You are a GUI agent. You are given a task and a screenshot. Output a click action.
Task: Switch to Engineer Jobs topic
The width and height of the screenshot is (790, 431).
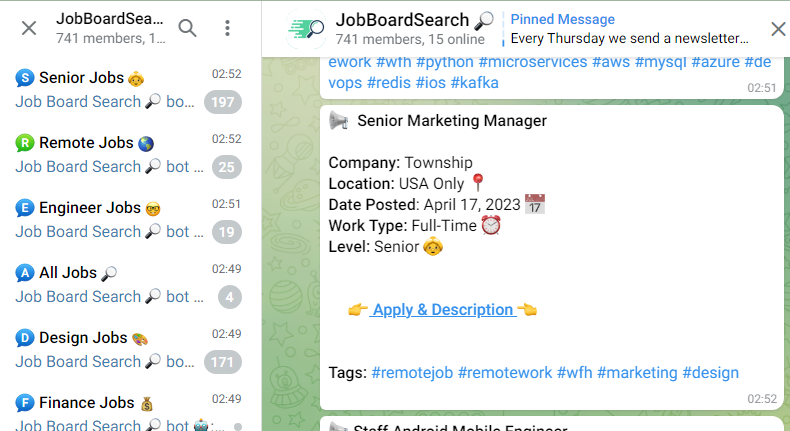110,219
